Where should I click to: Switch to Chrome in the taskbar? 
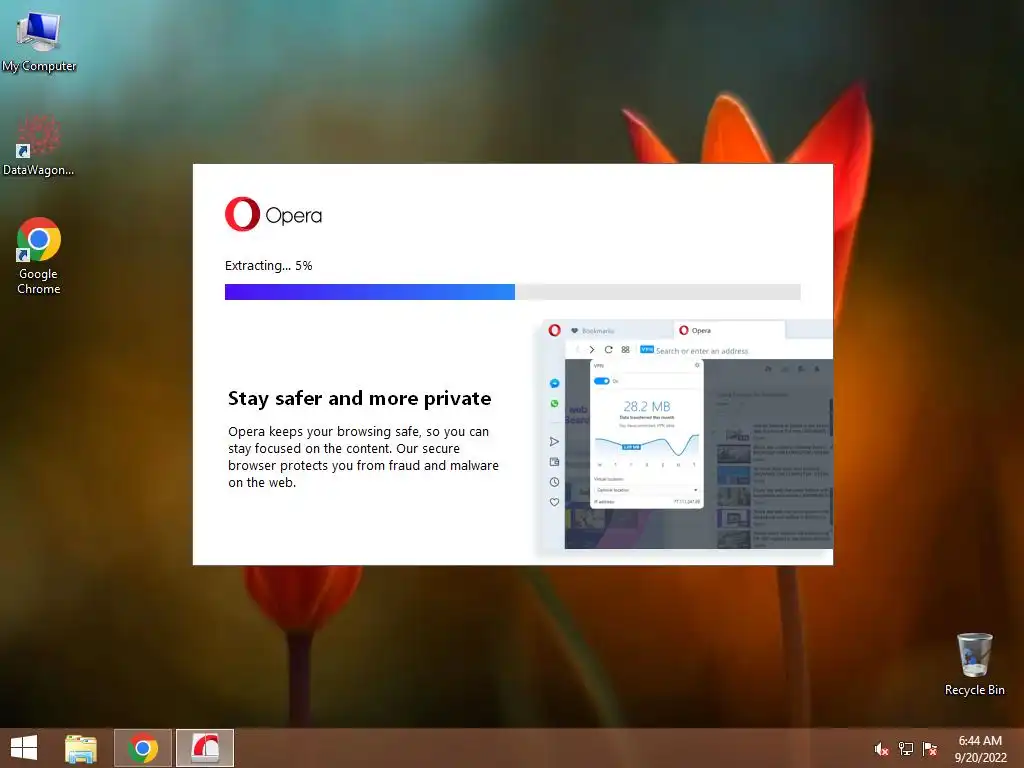143,748
